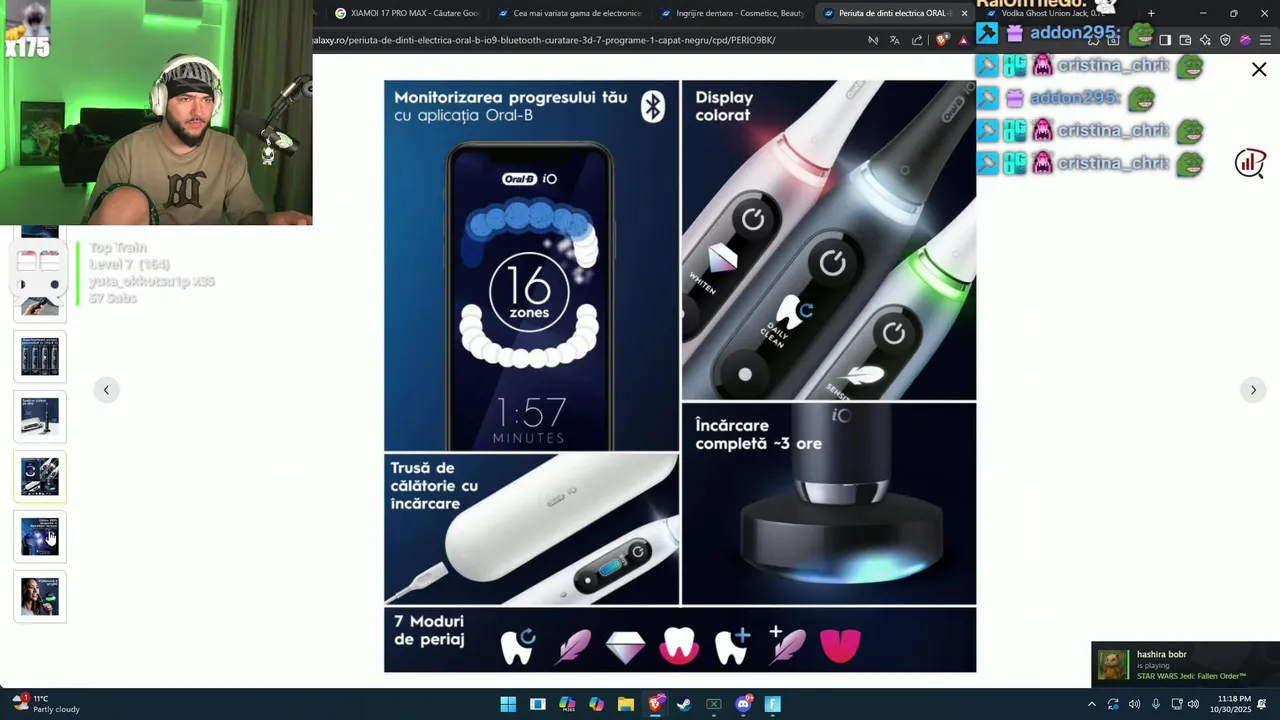Screen dimensions: 1280x720
Task: Open the Windows Start menu
Action: point(508,704)
